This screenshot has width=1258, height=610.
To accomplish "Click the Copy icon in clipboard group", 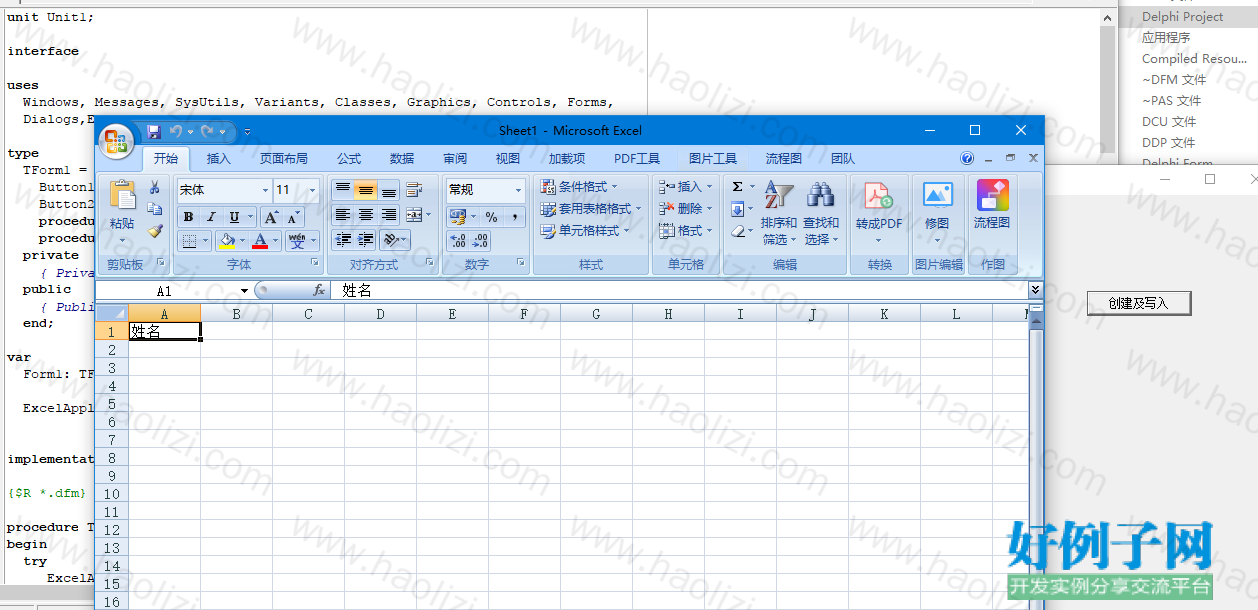I will pyautogui.click(x=154, y=209).
